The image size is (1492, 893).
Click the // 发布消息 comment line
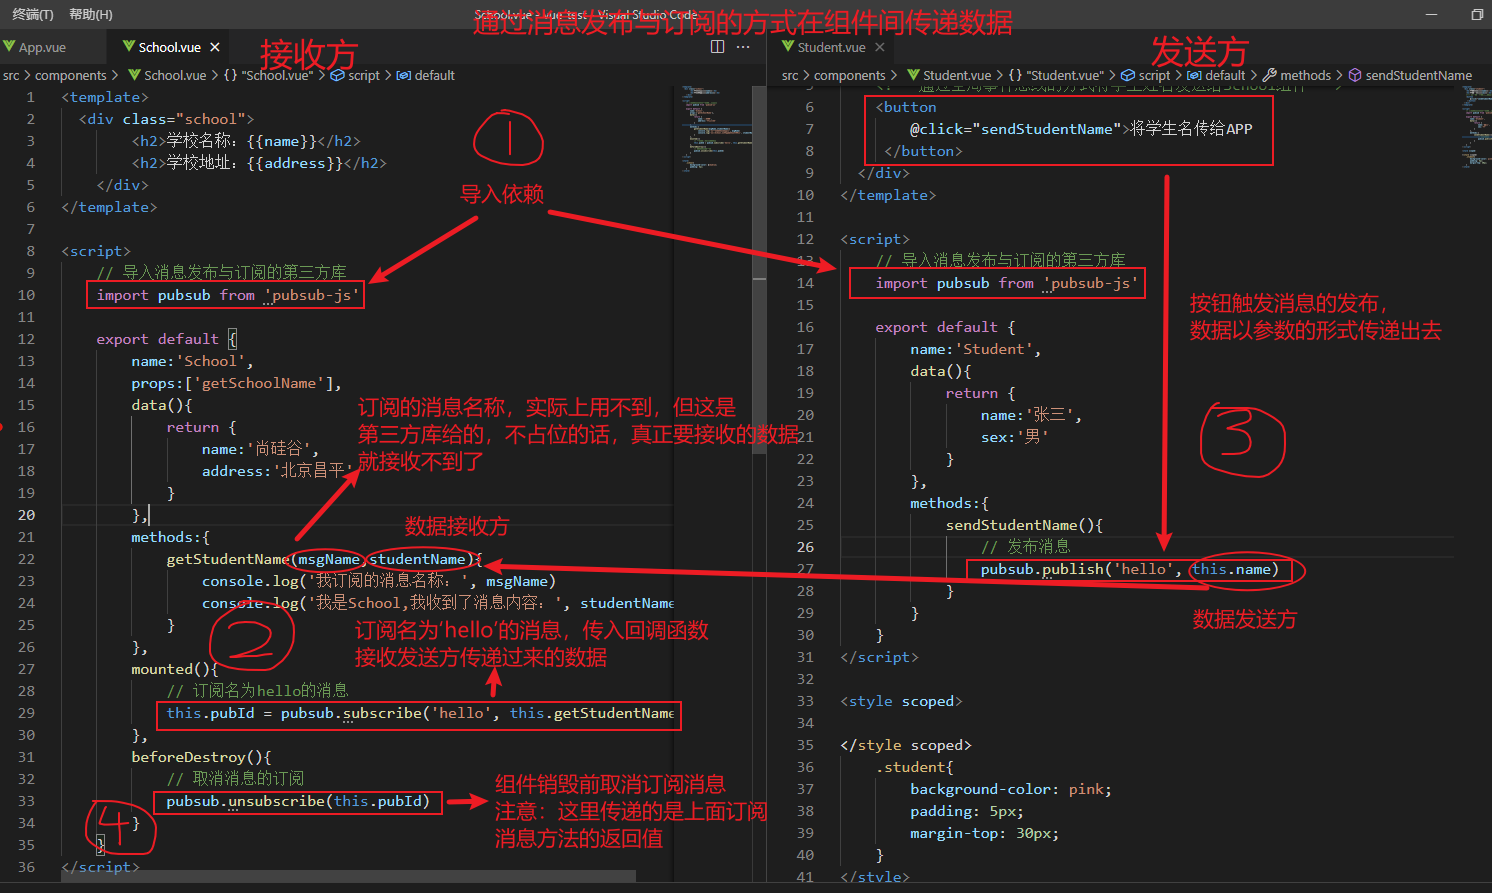pyautogui.click(x=1026, y=547)
